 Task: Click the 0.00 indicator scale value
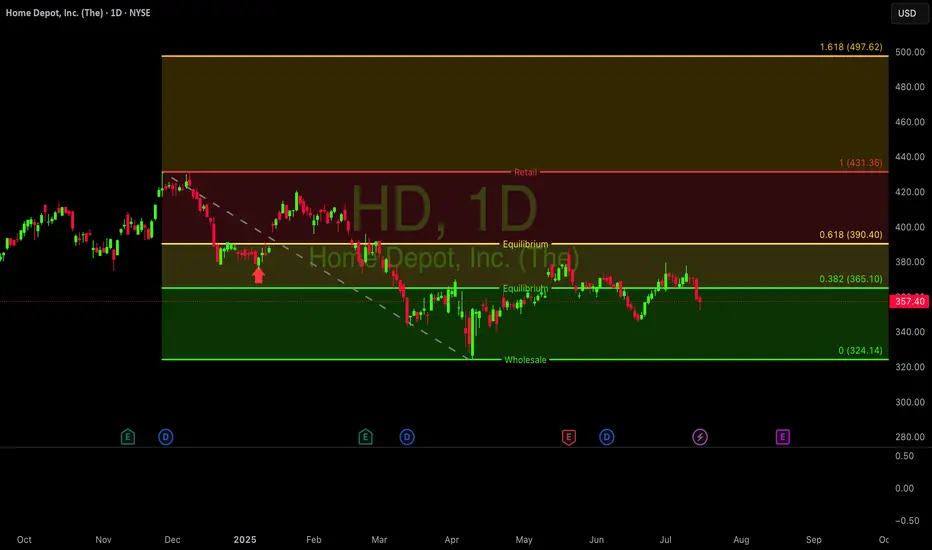coord(905,488)
